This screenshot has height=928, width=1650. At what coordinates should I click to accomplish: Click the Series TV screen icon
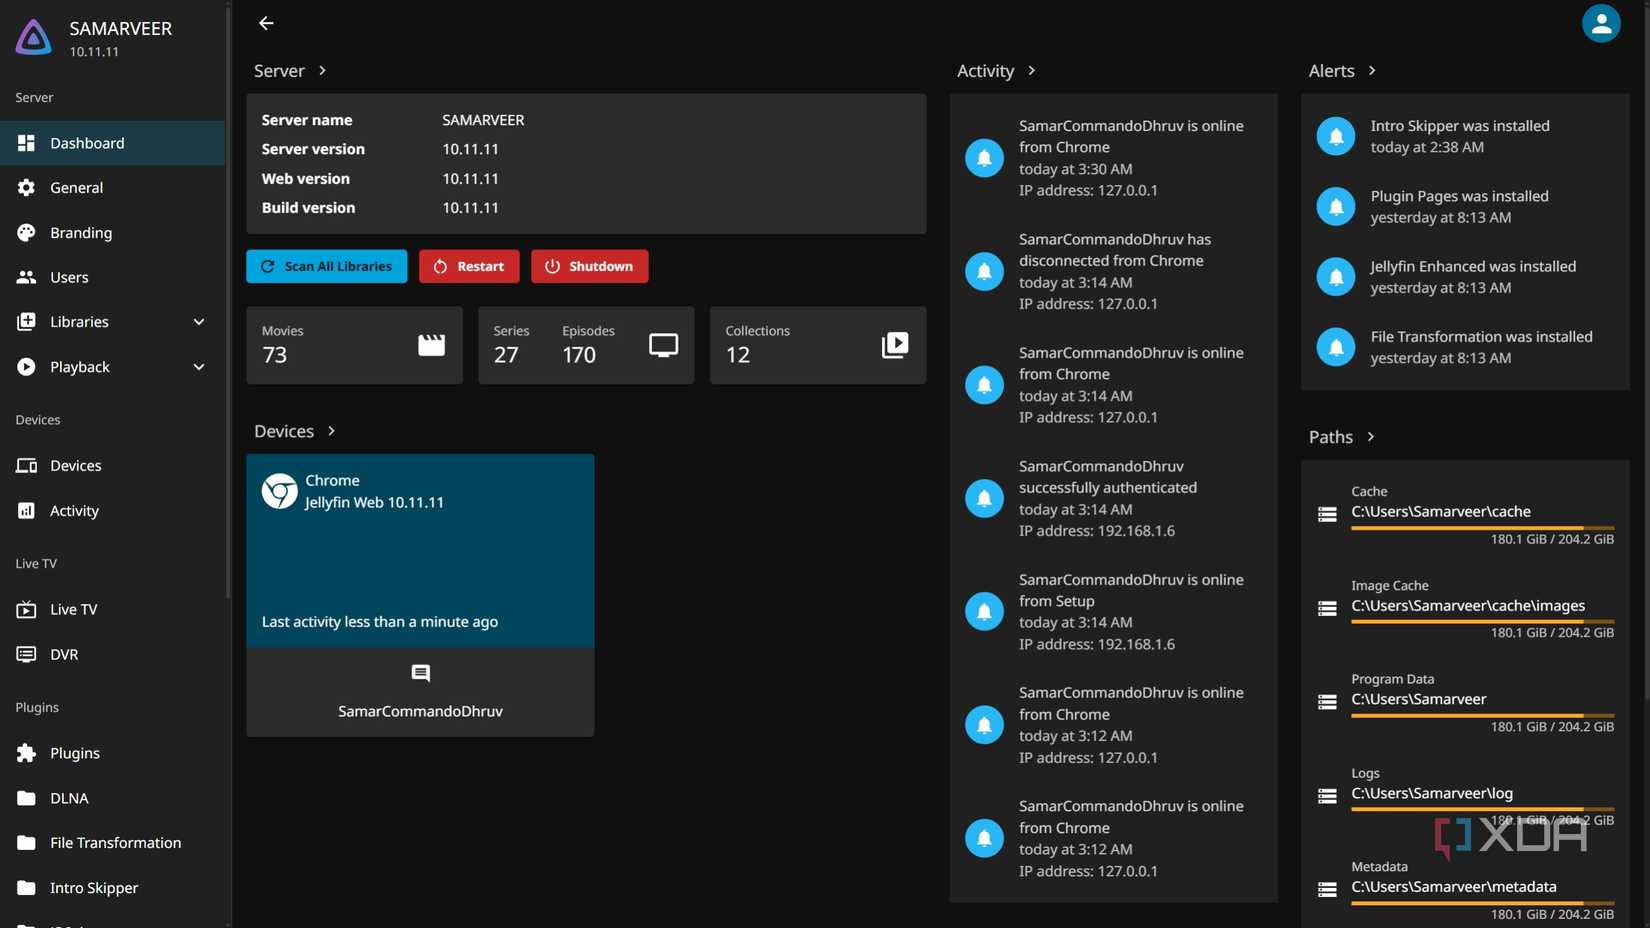pos(663,345)
